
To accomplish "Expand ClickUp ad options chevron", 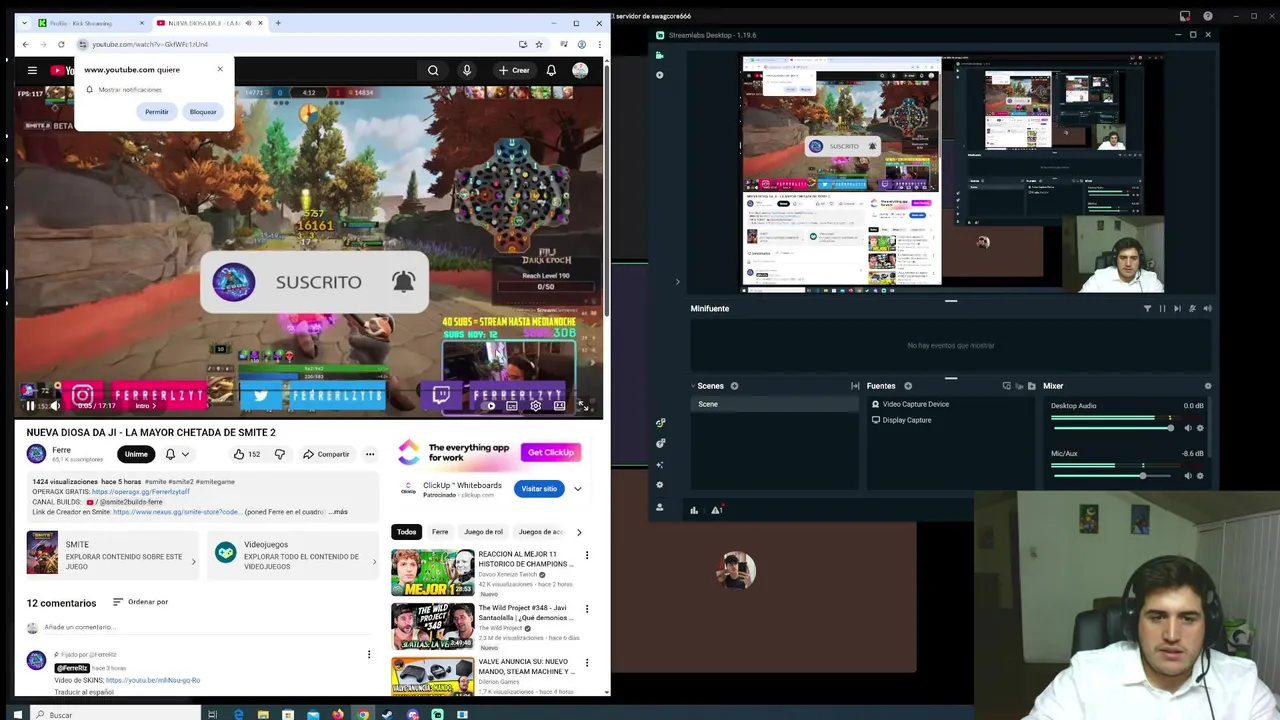I will pyautogui.click(x=577, y=489).
